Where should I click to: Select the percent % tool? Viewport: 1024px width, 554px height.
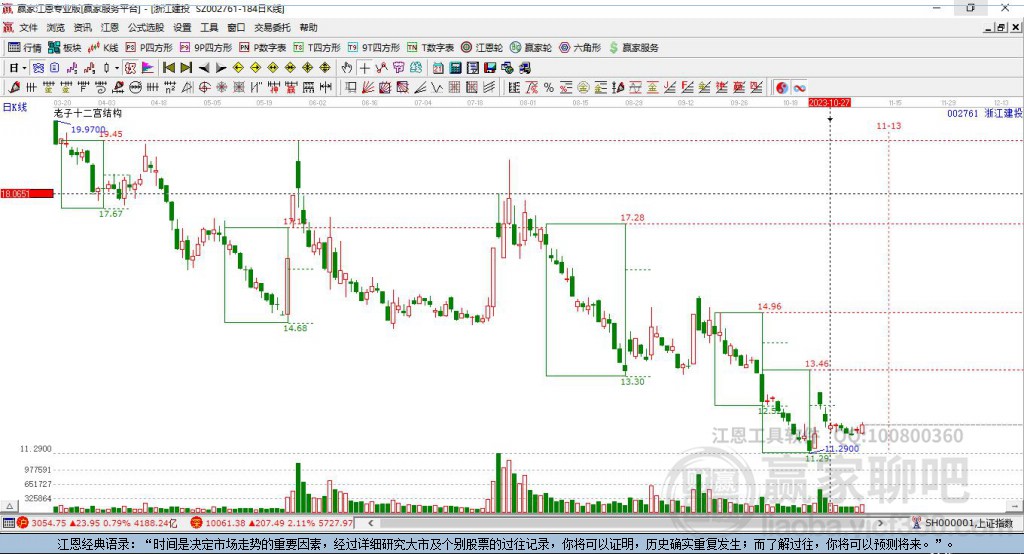(x=549, y=88)
